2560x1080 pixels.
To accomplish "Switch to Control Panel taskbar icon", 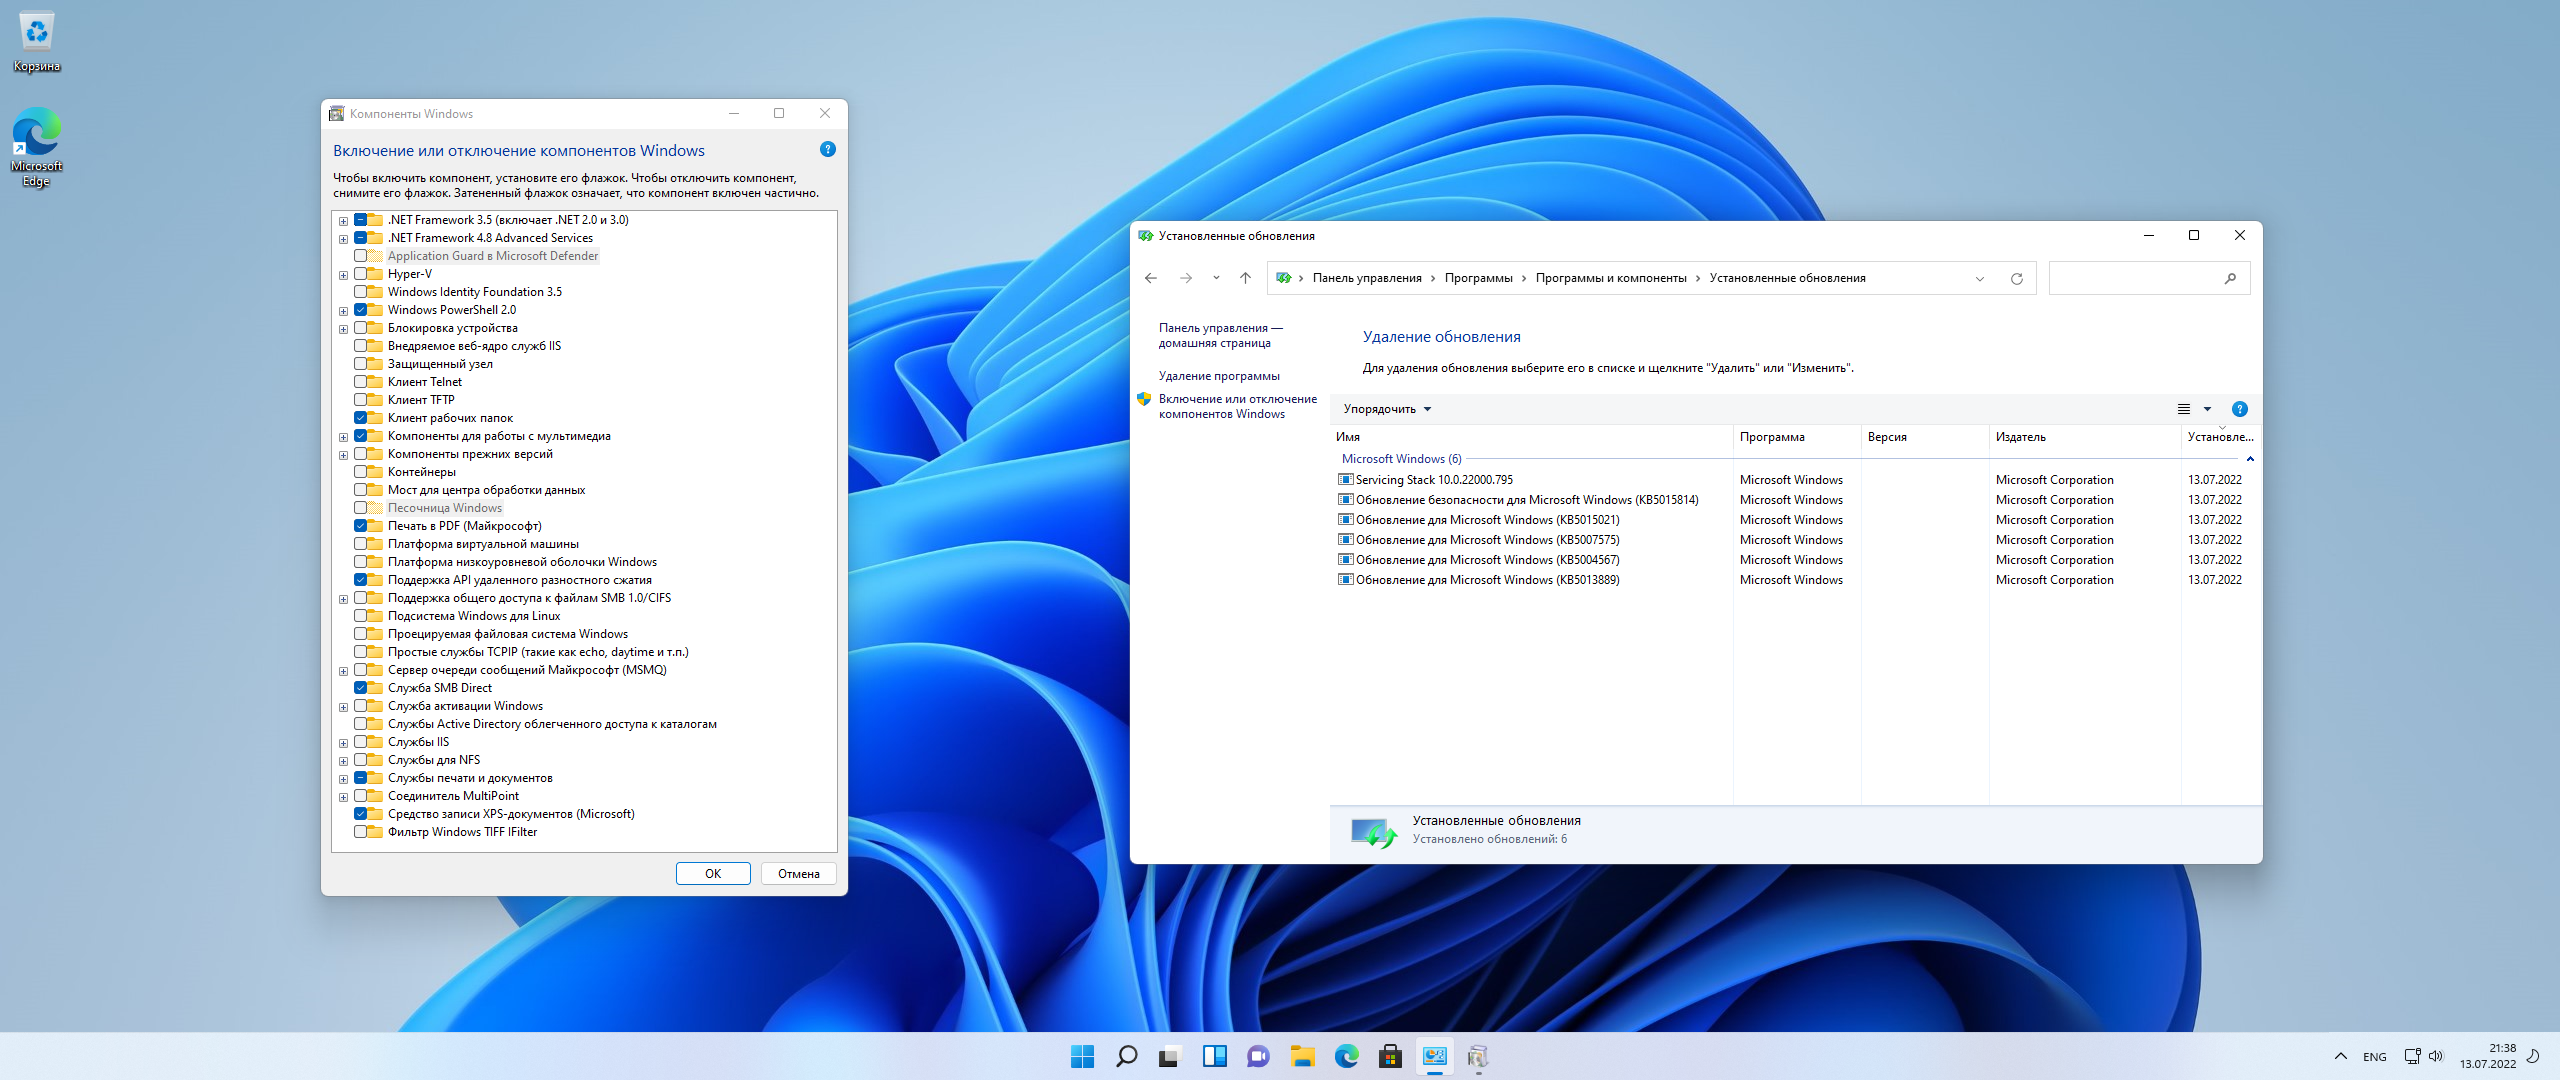I will (x=1434, y=1056).
